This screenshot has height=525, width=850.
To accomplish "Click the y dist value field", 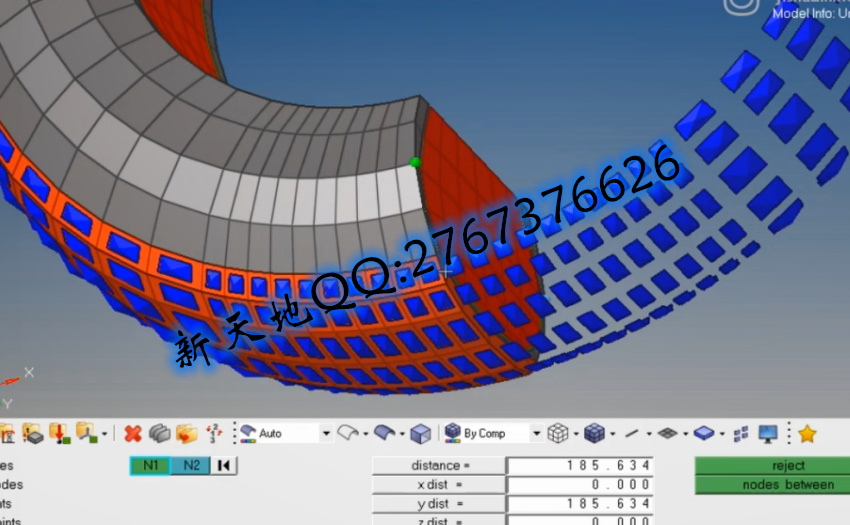I will tap(580, 503).
